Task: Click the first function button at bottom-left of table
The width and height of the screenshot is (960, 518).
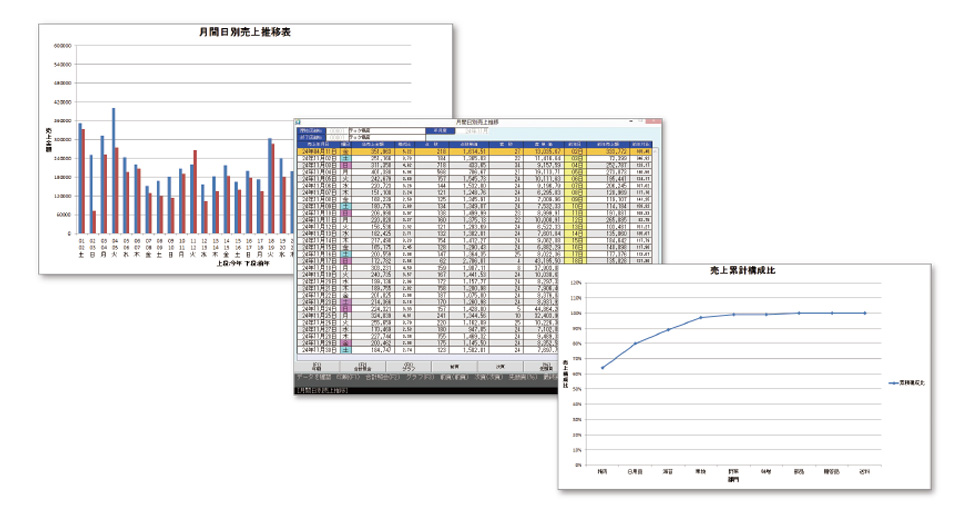Action: (x=316, y=367)
